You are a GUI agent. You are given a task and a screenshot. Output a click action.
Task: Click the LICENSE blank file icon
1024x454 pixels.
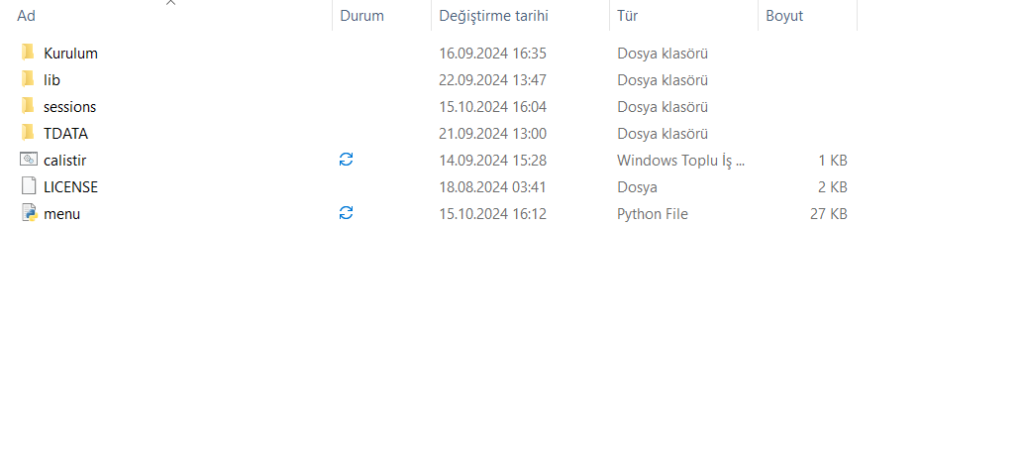28,186
